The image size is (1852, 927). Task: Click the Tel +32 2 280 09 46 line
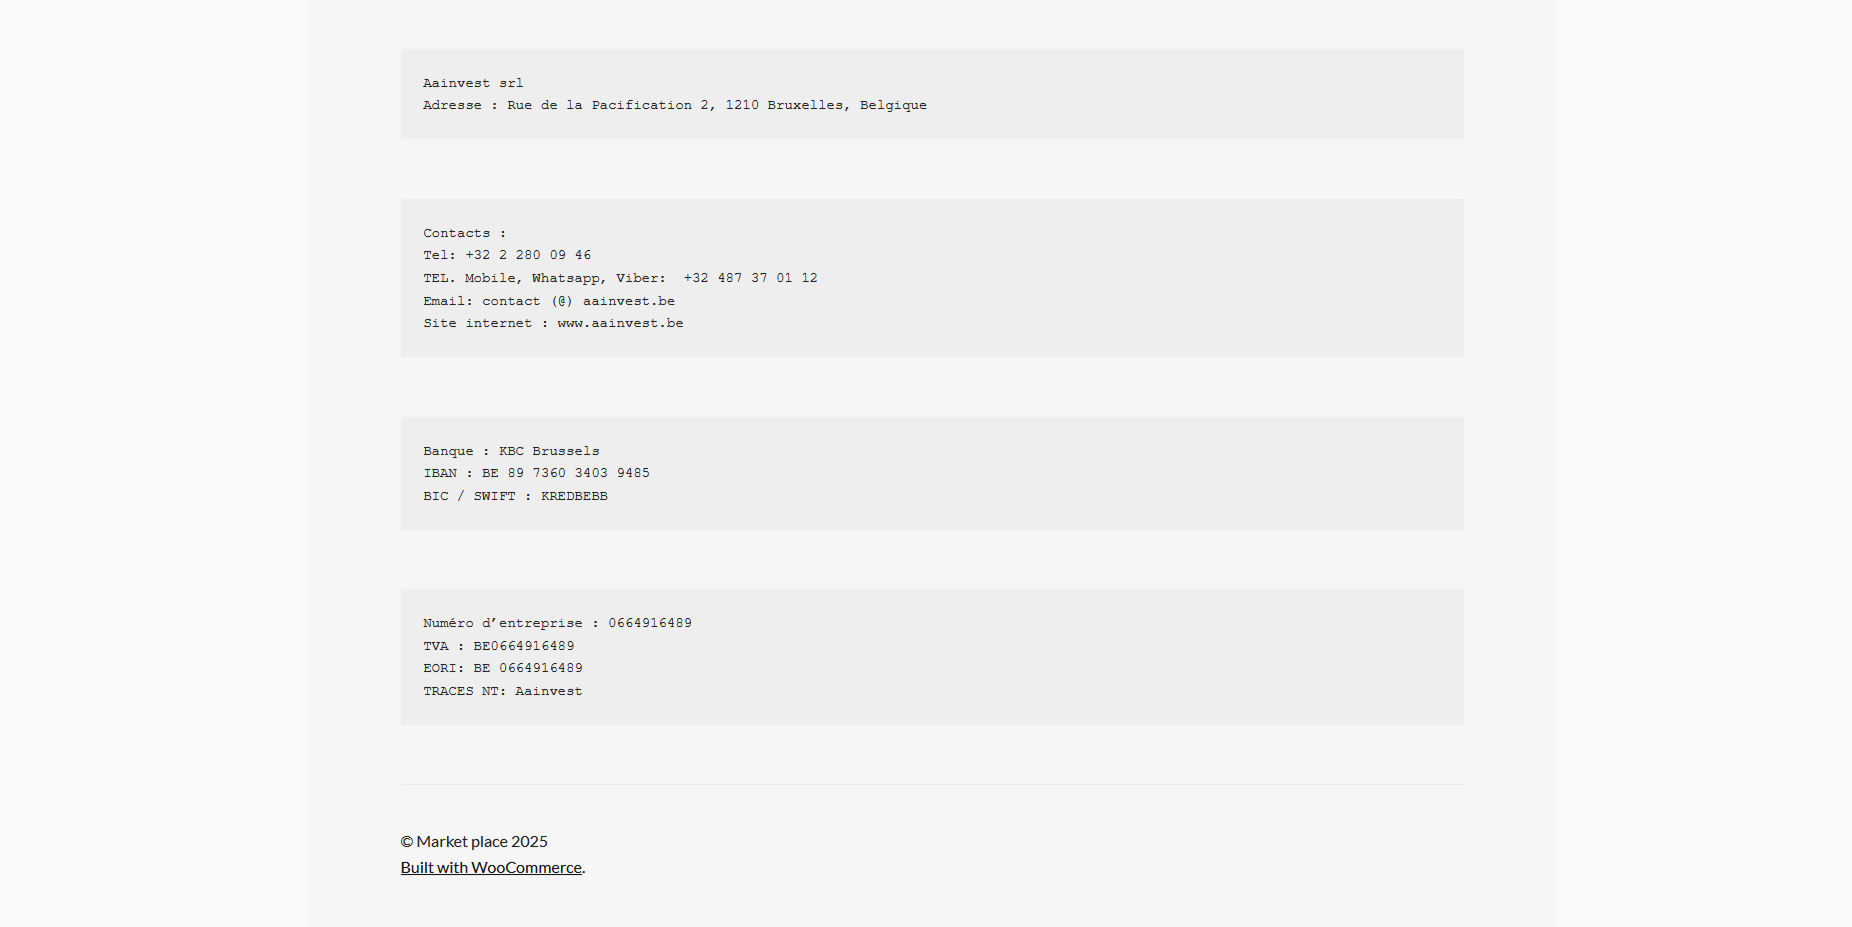pyautogui.click(x=507, y=255)
